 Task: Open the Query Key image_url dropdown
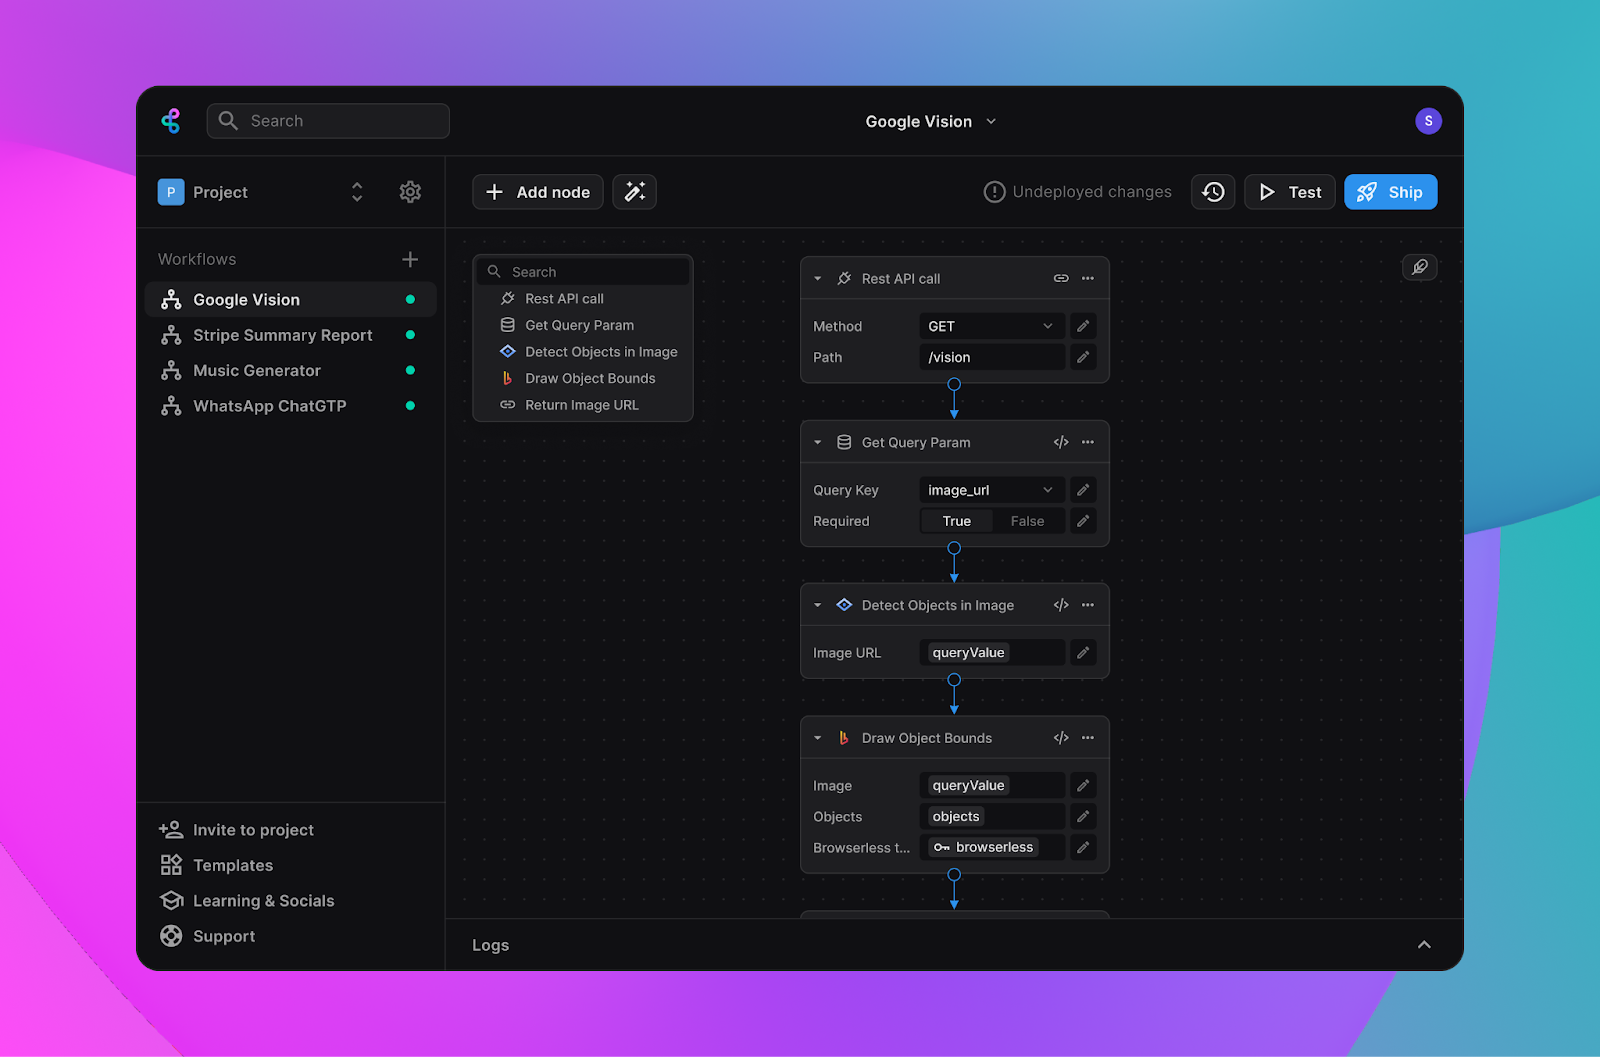pos(992,490)
